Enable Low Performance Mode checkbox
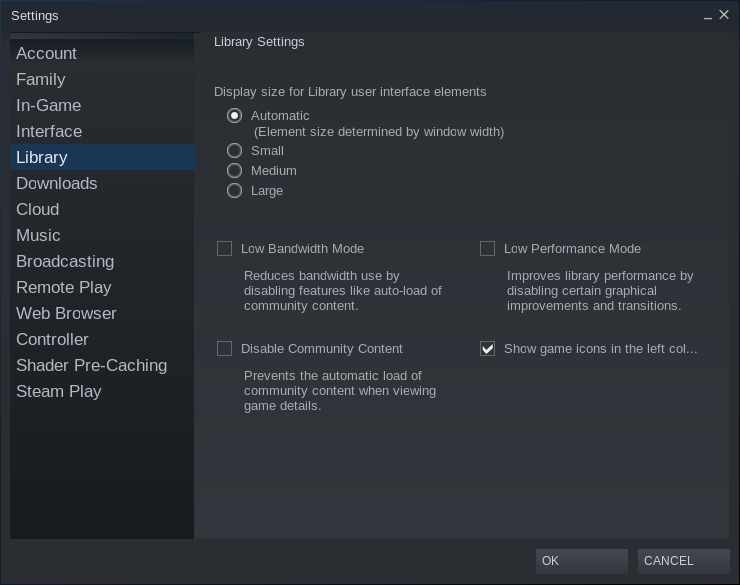The width and height of the screenshot is (740, 585). pyautogui.click(x=488, y=249)
